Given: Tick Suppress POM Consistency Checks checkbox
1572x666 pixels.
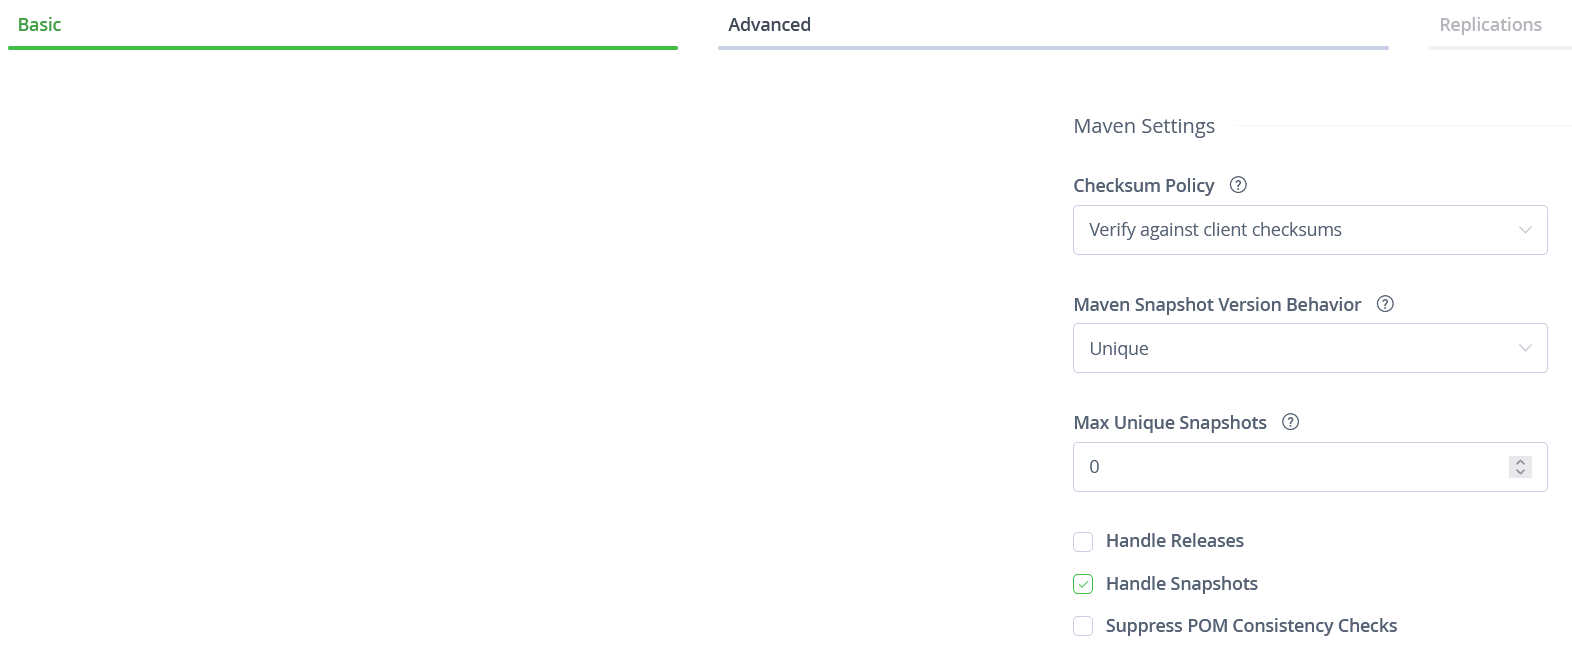Looking at the screenshot, I should 1083,626.
